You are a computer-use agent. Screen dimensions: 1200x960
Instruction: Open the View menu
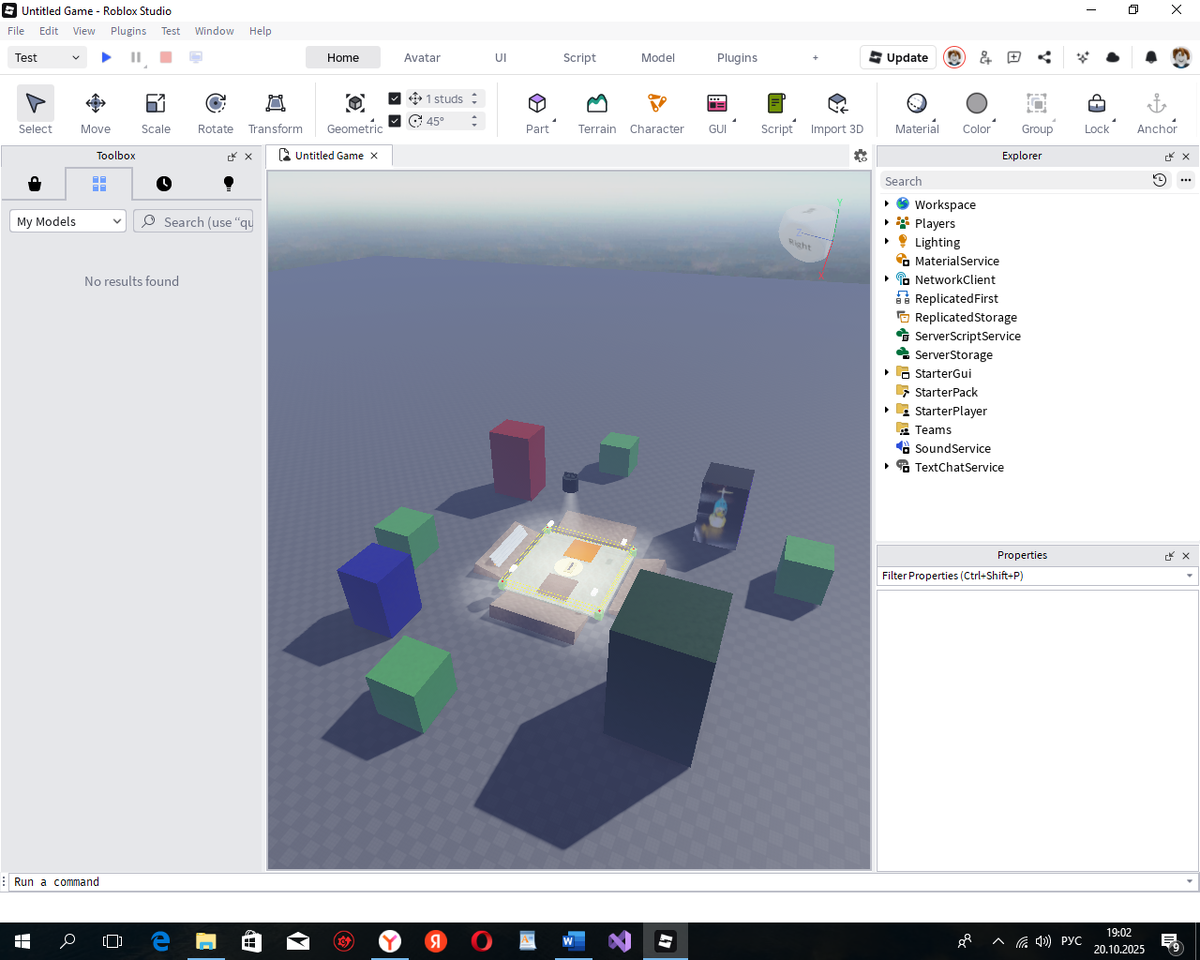click(x=83, y=30)
